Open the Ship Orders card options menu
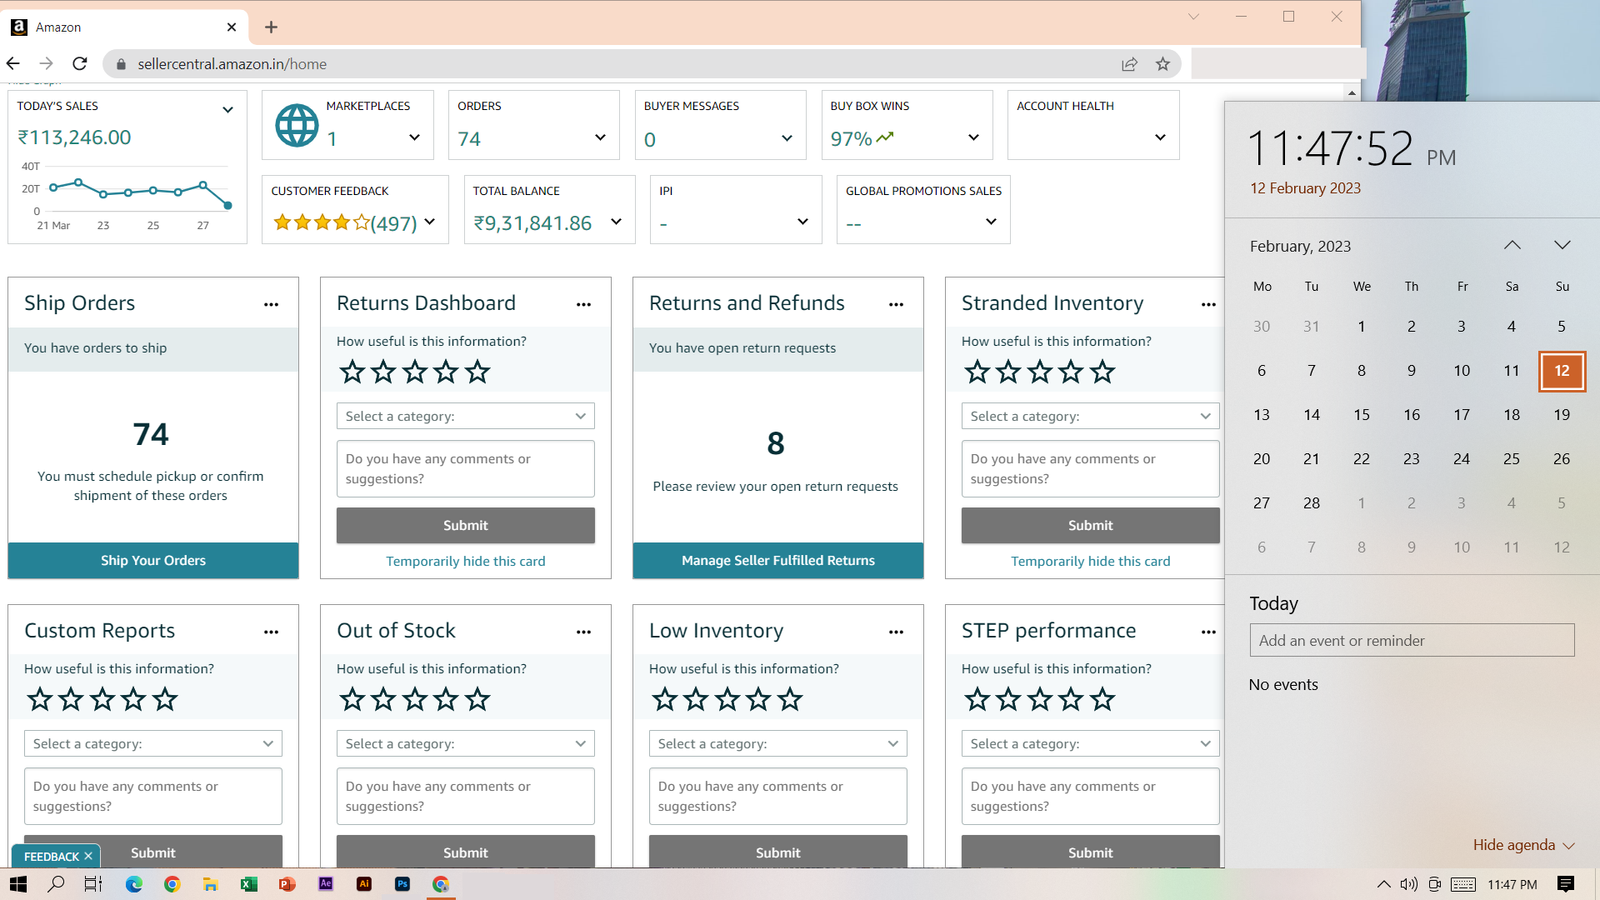The height and width of the screenshot is (900, 1600). [271, 305]
